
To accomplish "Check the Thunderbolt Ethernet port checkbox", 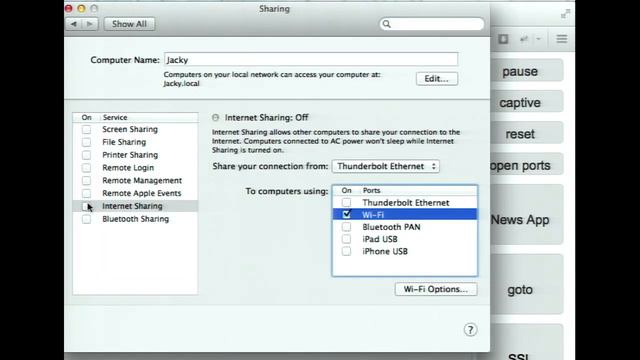I will (x=346, y=202).
